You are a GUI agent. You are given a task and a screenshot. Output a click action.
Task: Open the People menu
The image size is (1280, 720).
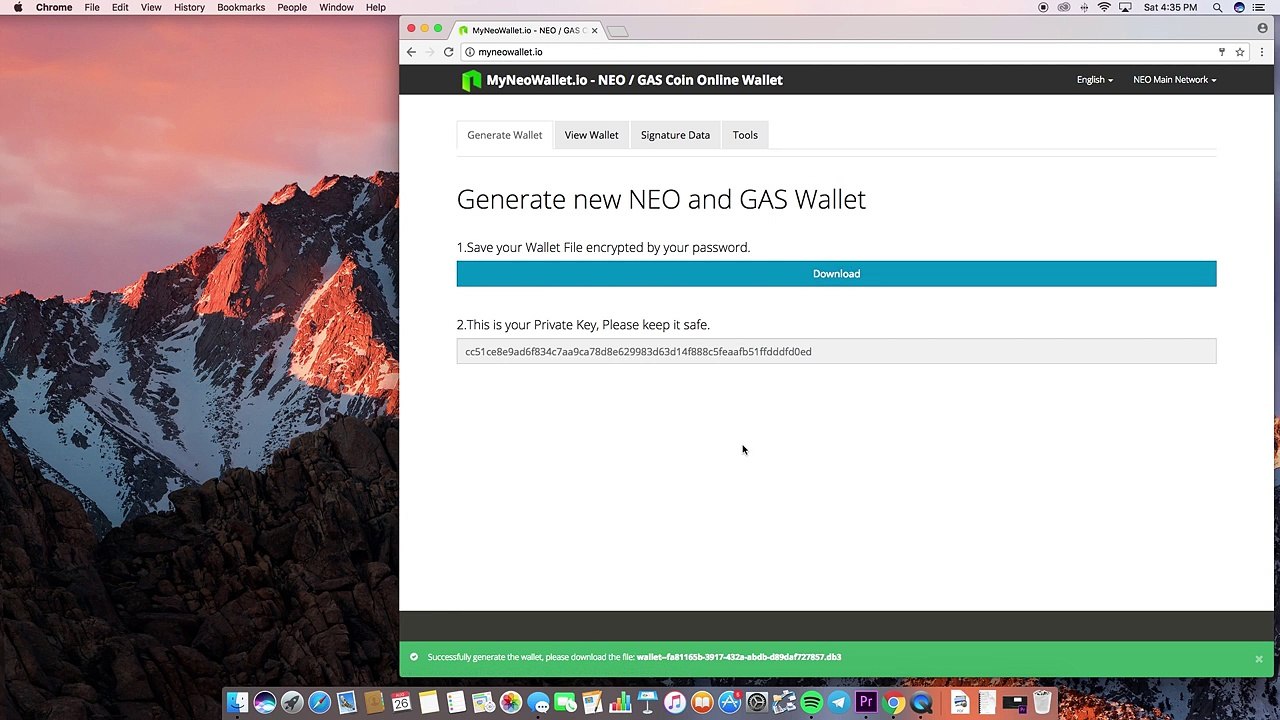(x=292, y=7)
